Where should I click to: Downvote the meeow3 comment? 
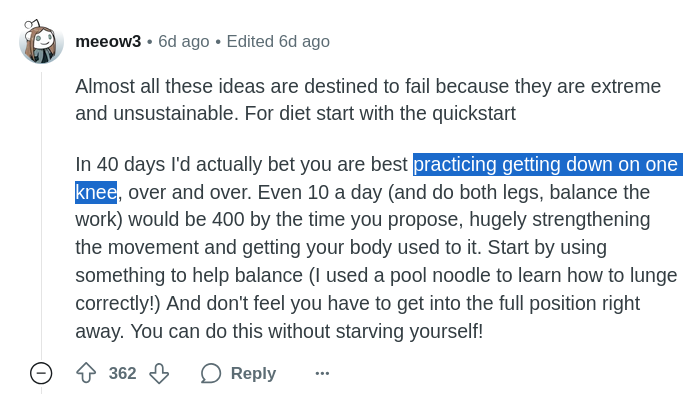coord(159,373)
